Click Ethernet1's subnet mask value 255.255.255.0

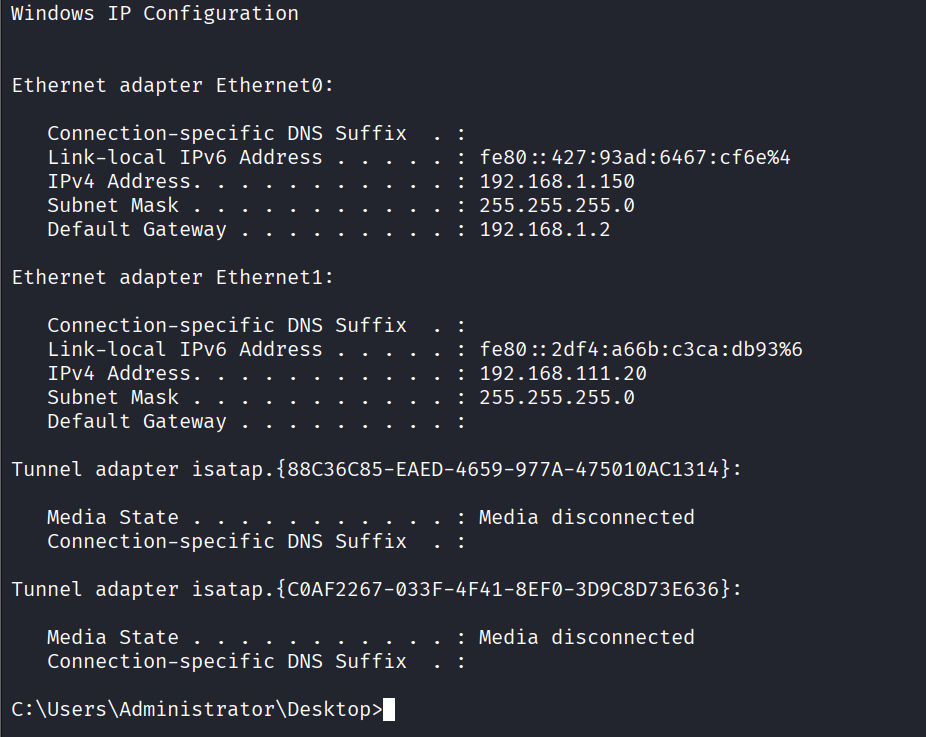(x=557, y=397)
